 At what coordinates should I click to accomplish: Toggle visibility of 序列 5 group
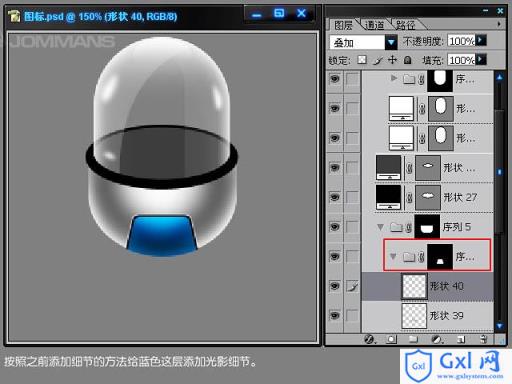click(x=335, y=227)
